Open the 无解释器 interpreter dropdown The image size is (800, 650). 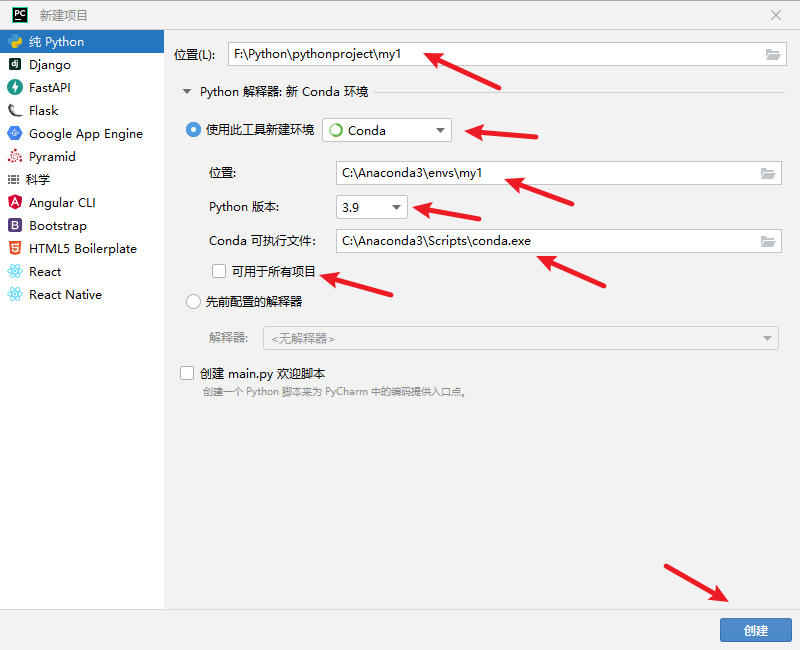[520, 338]
